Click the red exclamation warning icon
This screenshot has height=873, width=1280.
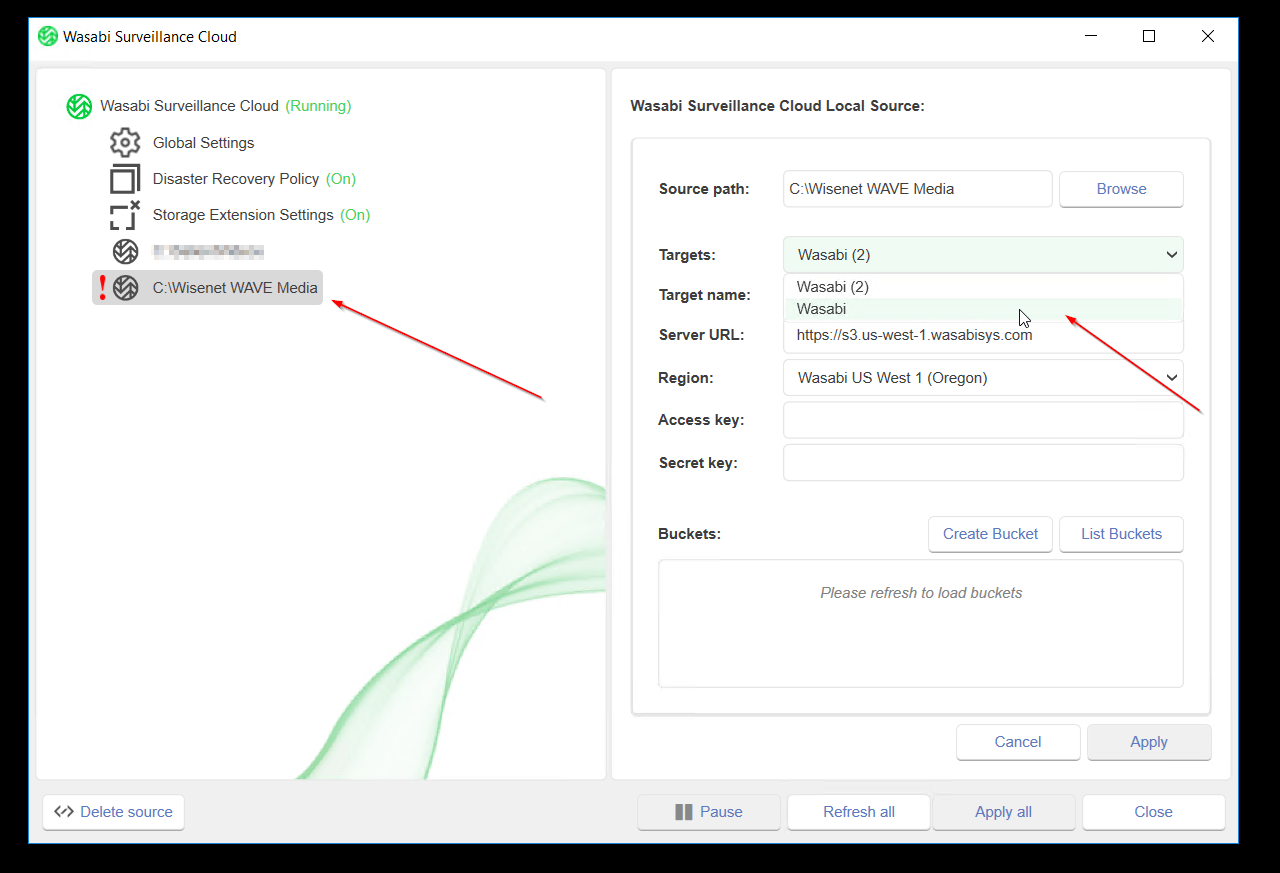[102, 288]
